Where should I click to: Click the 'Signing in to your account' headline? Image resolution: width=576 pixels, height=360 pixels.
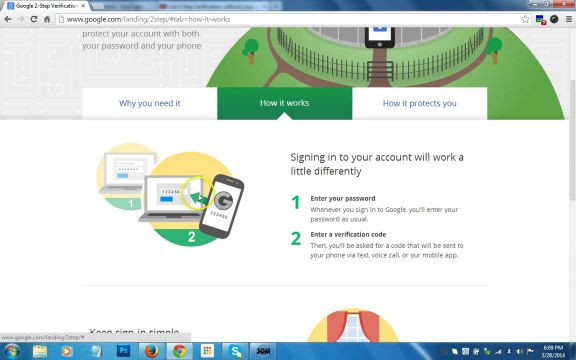tap(377, 164)
